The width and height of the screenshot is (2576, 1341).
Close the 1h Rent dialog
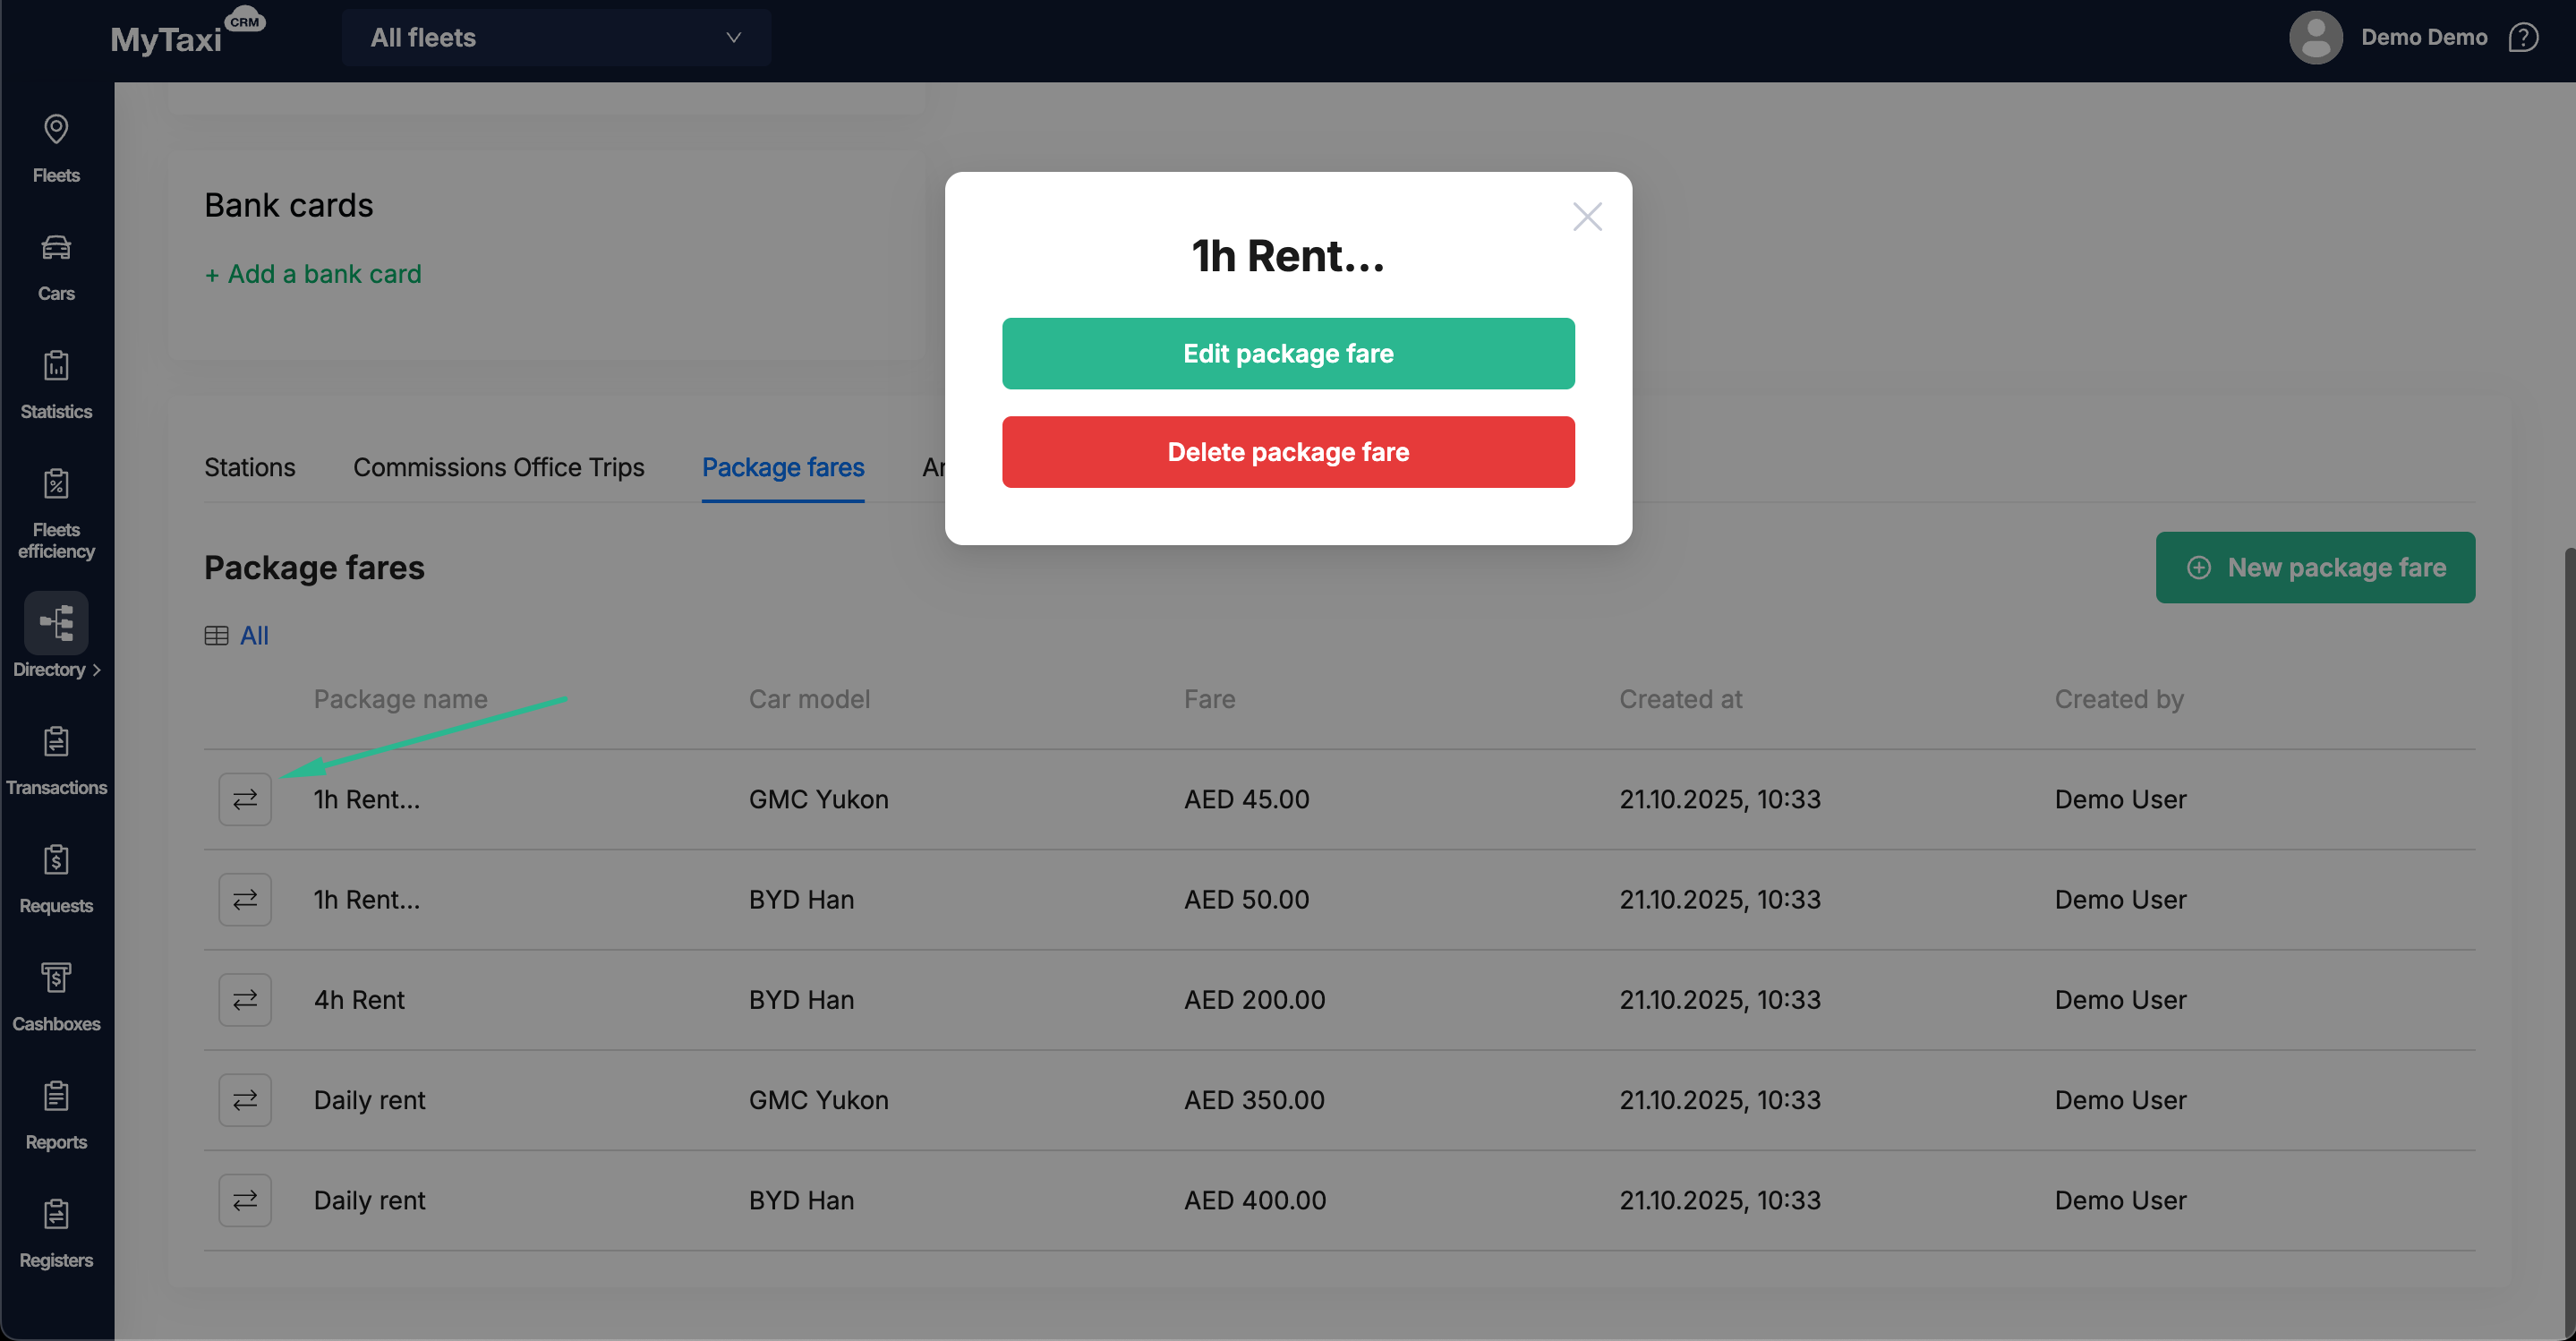1586,217
